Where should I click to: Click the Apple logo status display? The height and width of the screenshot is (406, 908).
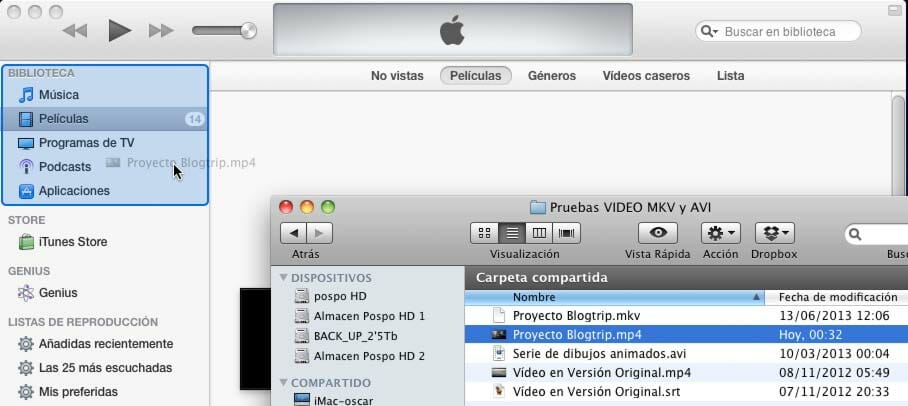pos(453,30)
